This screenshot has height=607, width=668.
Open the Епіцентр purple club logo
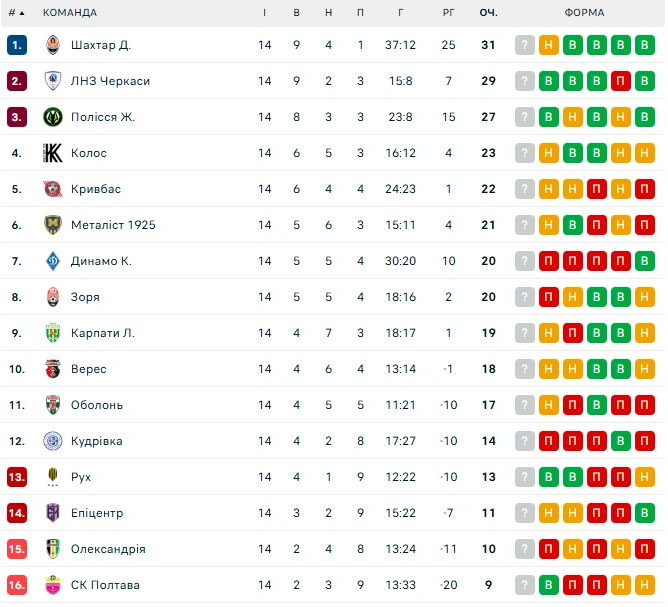point(53,513)
